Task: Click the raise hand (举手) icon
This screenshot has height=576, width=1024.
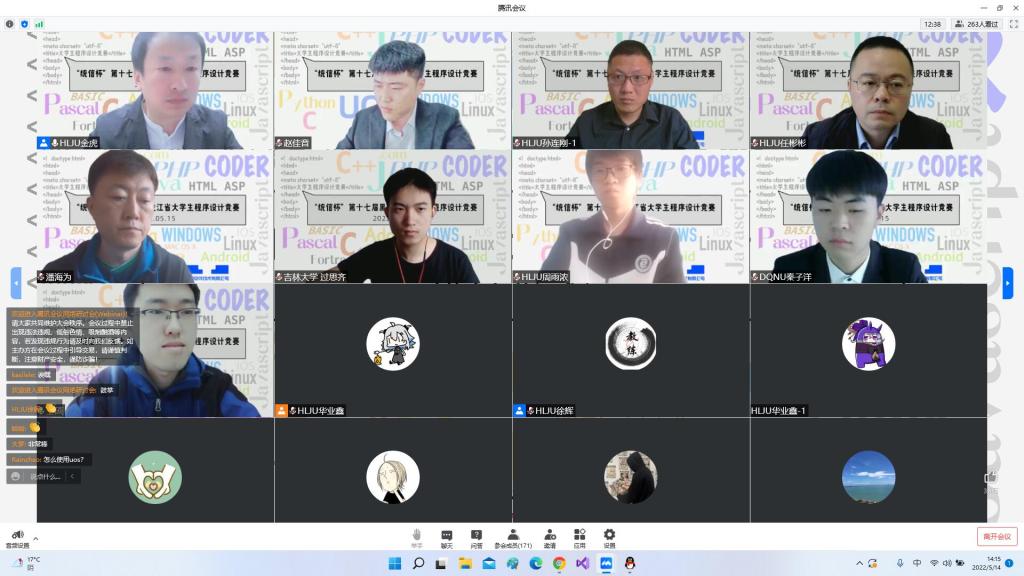Action: 417,537
